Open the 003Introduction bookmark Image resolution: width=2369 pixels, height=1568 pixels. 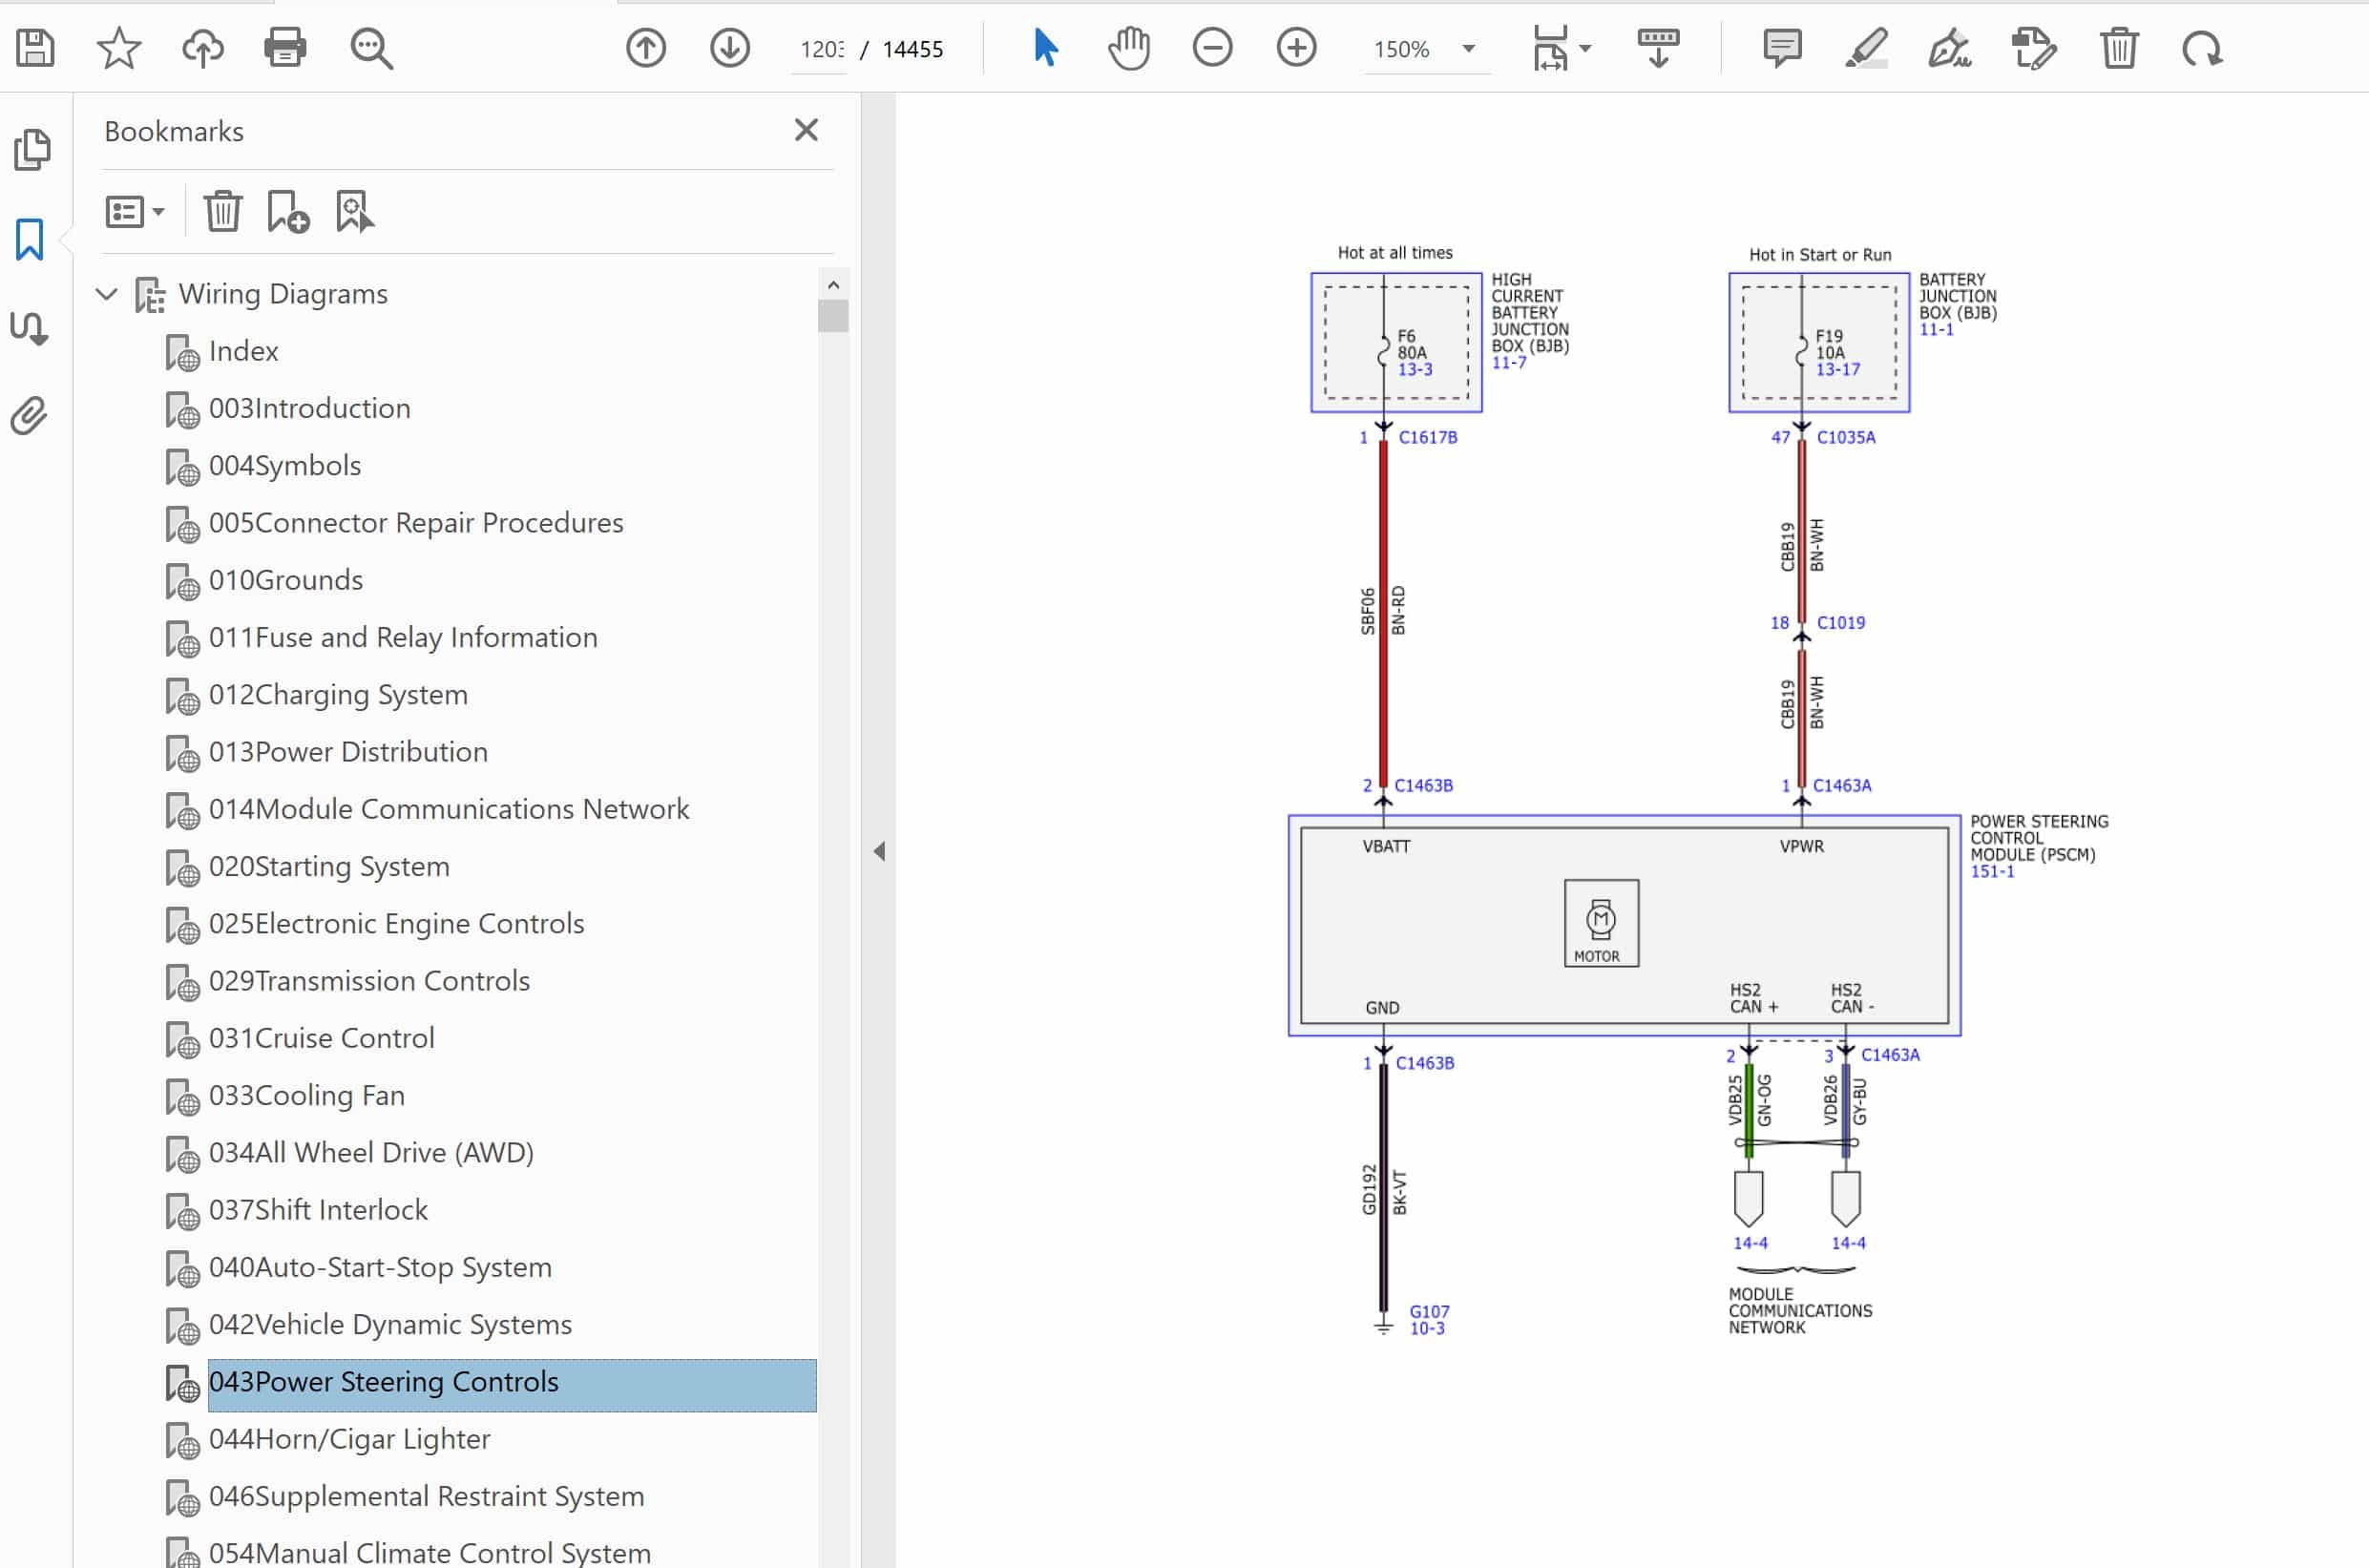(310, 409)
